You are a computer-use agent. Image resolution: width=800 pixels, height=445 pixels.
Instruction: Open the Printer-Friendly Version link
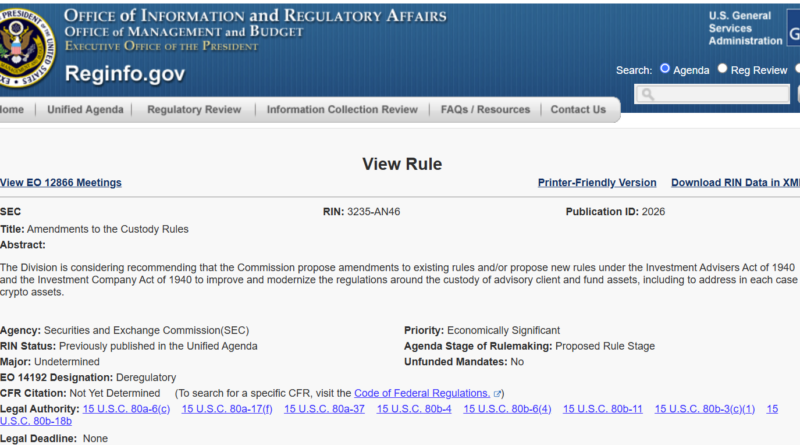[597, 183]
